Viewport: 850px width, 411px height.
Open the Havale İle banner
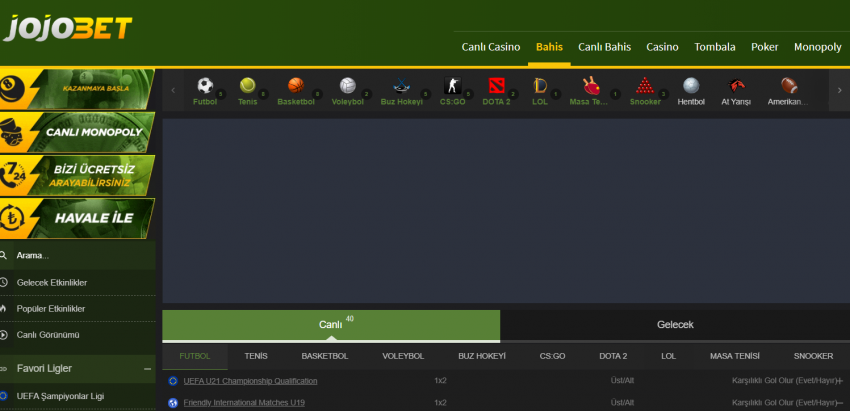pyautogui.click(x=76, y=219)
